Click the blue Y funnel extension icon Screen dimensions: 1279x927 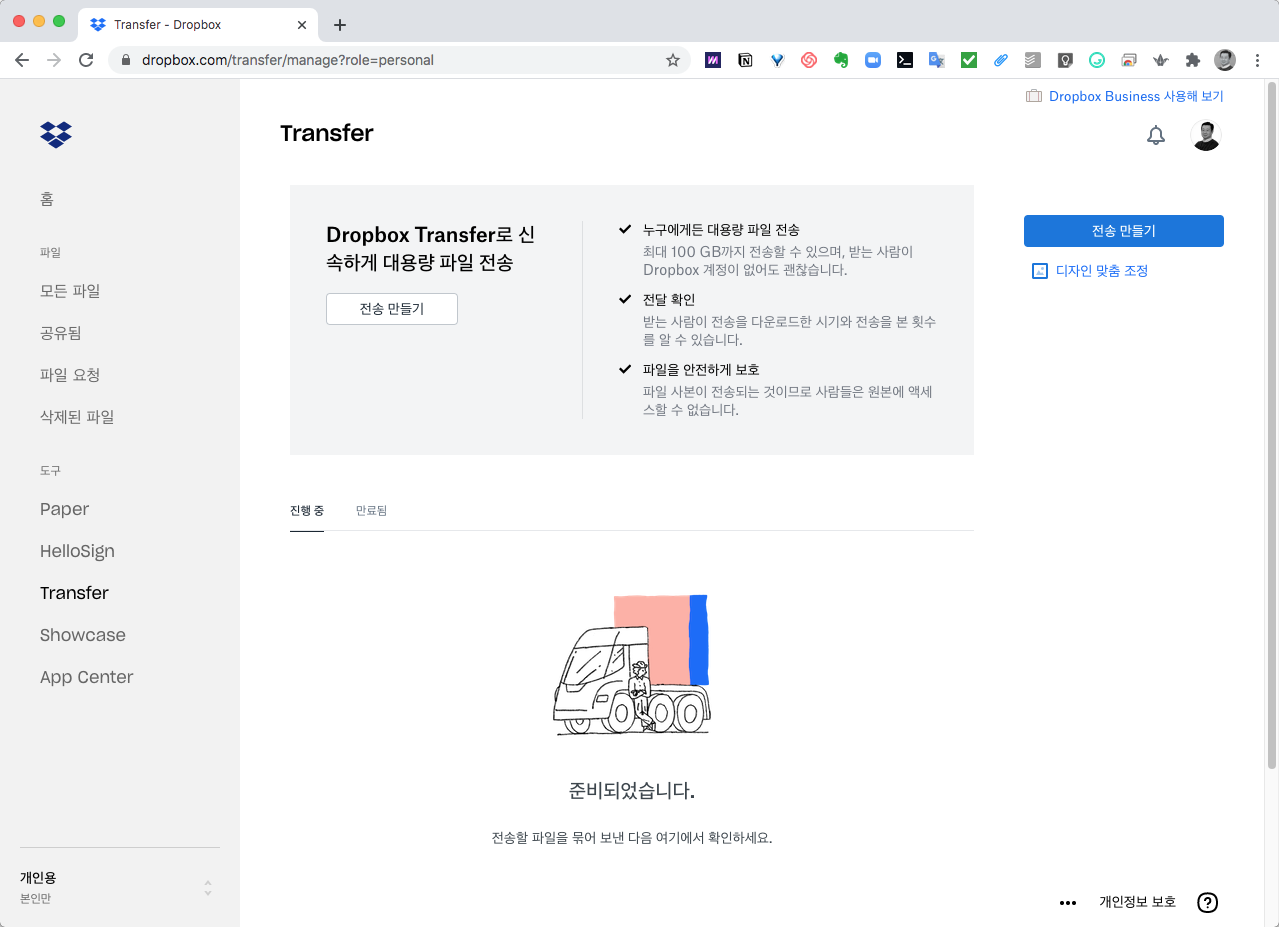(x=777, y=60)
